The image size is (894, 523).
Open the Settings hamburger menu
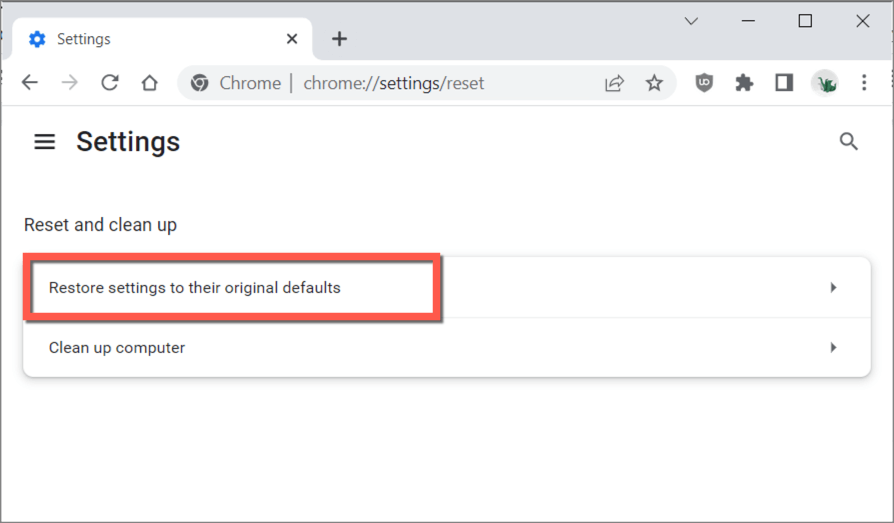click(44, 141)
